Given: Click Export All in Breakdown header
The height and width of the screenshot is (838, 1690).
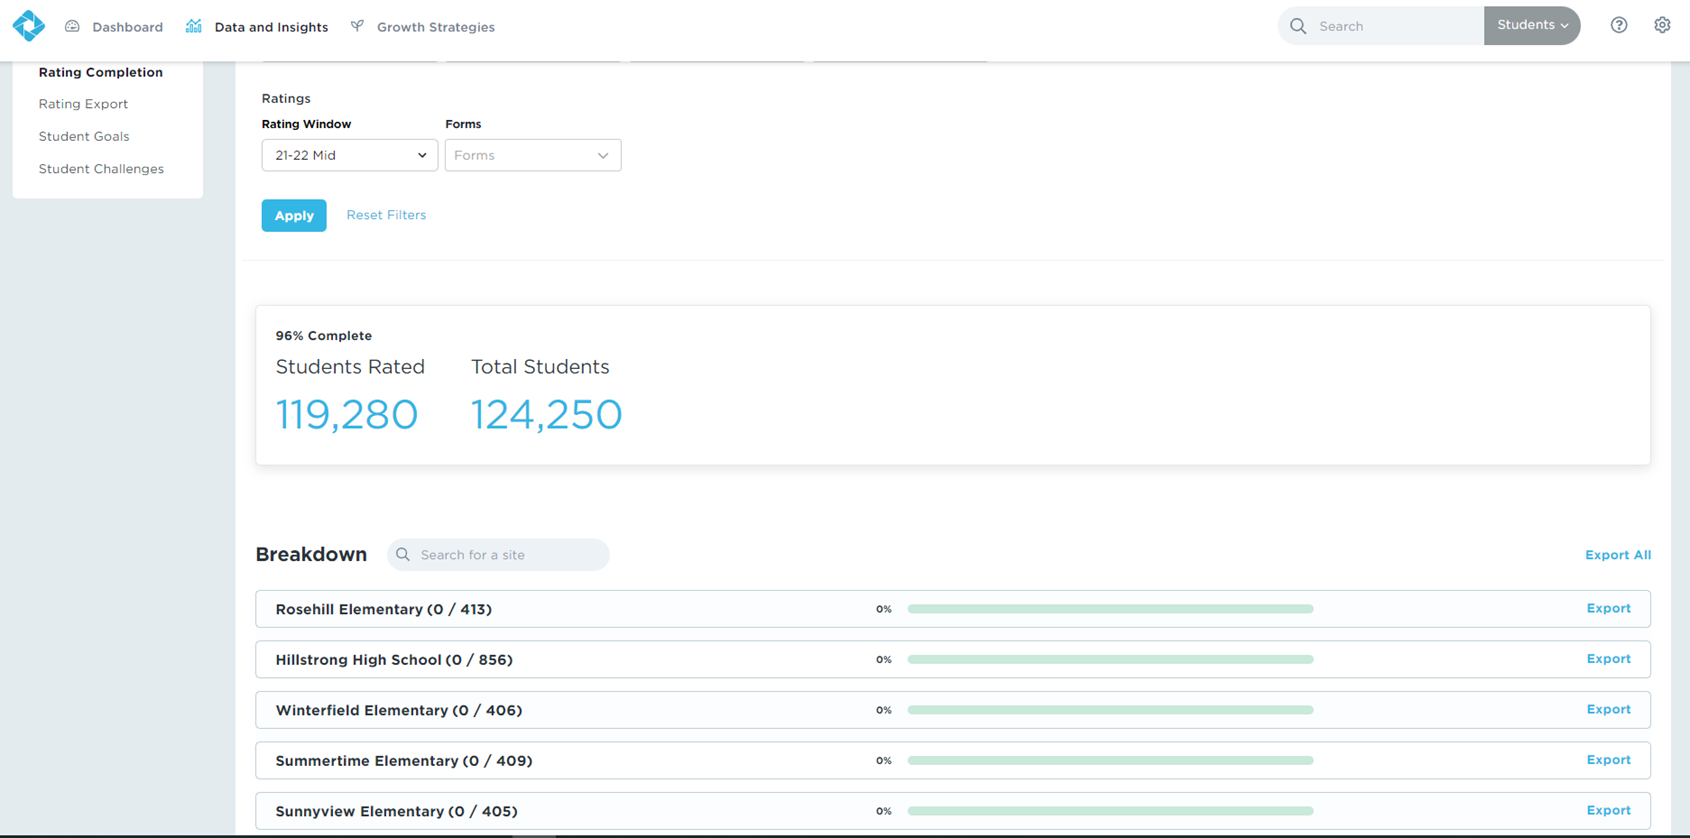Looking at the screenshot, I should point(1617,555).
